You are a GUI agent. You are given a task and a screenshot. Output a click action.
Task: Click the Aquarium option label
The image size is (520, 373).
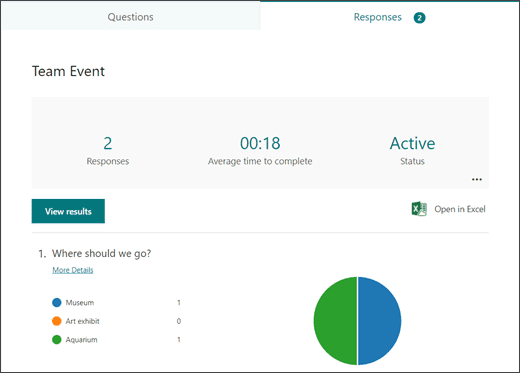tap(81, 340)
